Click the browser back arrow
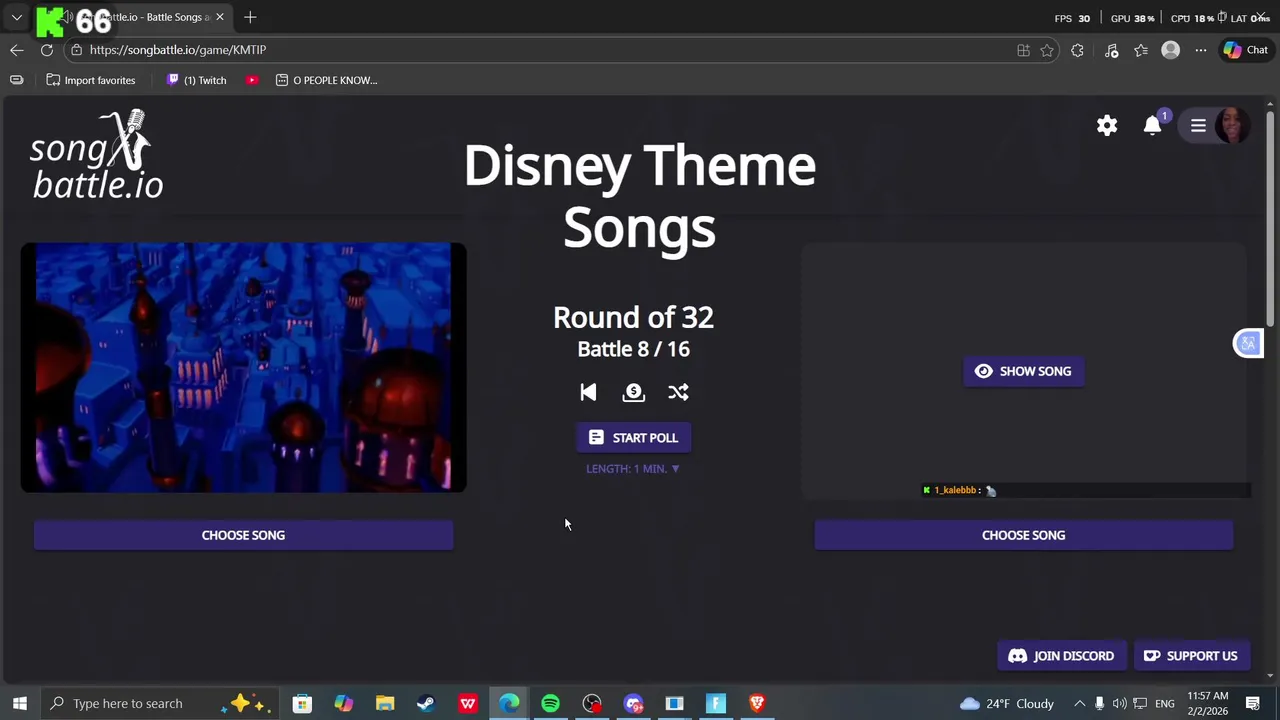This screenshot has height=720, width=1280. click(x=17, y=50)
